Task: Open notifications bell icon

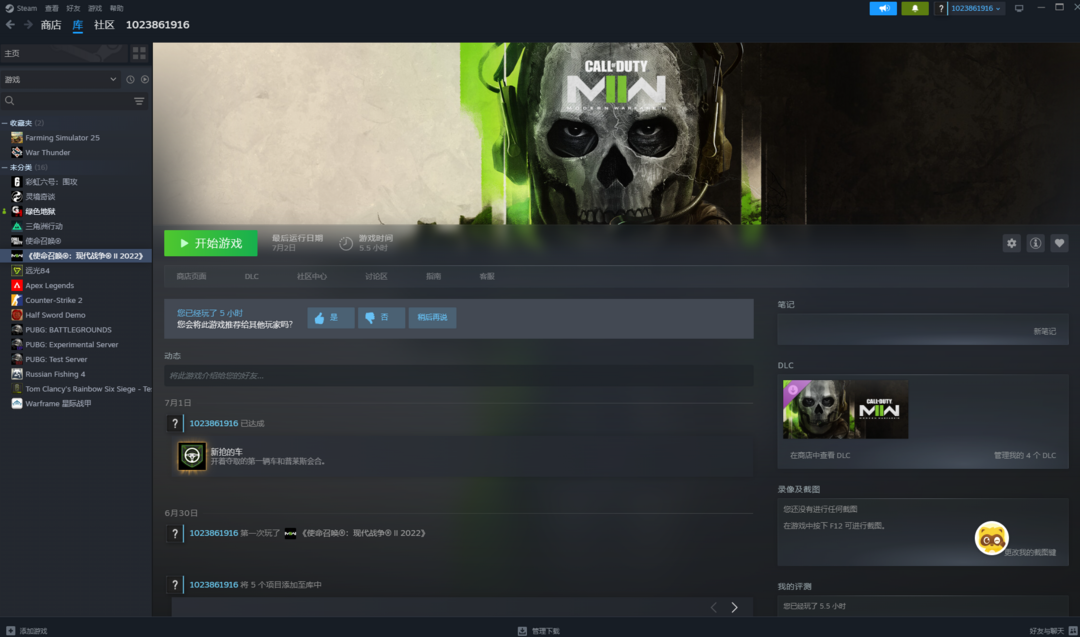Action: point(915,8)
